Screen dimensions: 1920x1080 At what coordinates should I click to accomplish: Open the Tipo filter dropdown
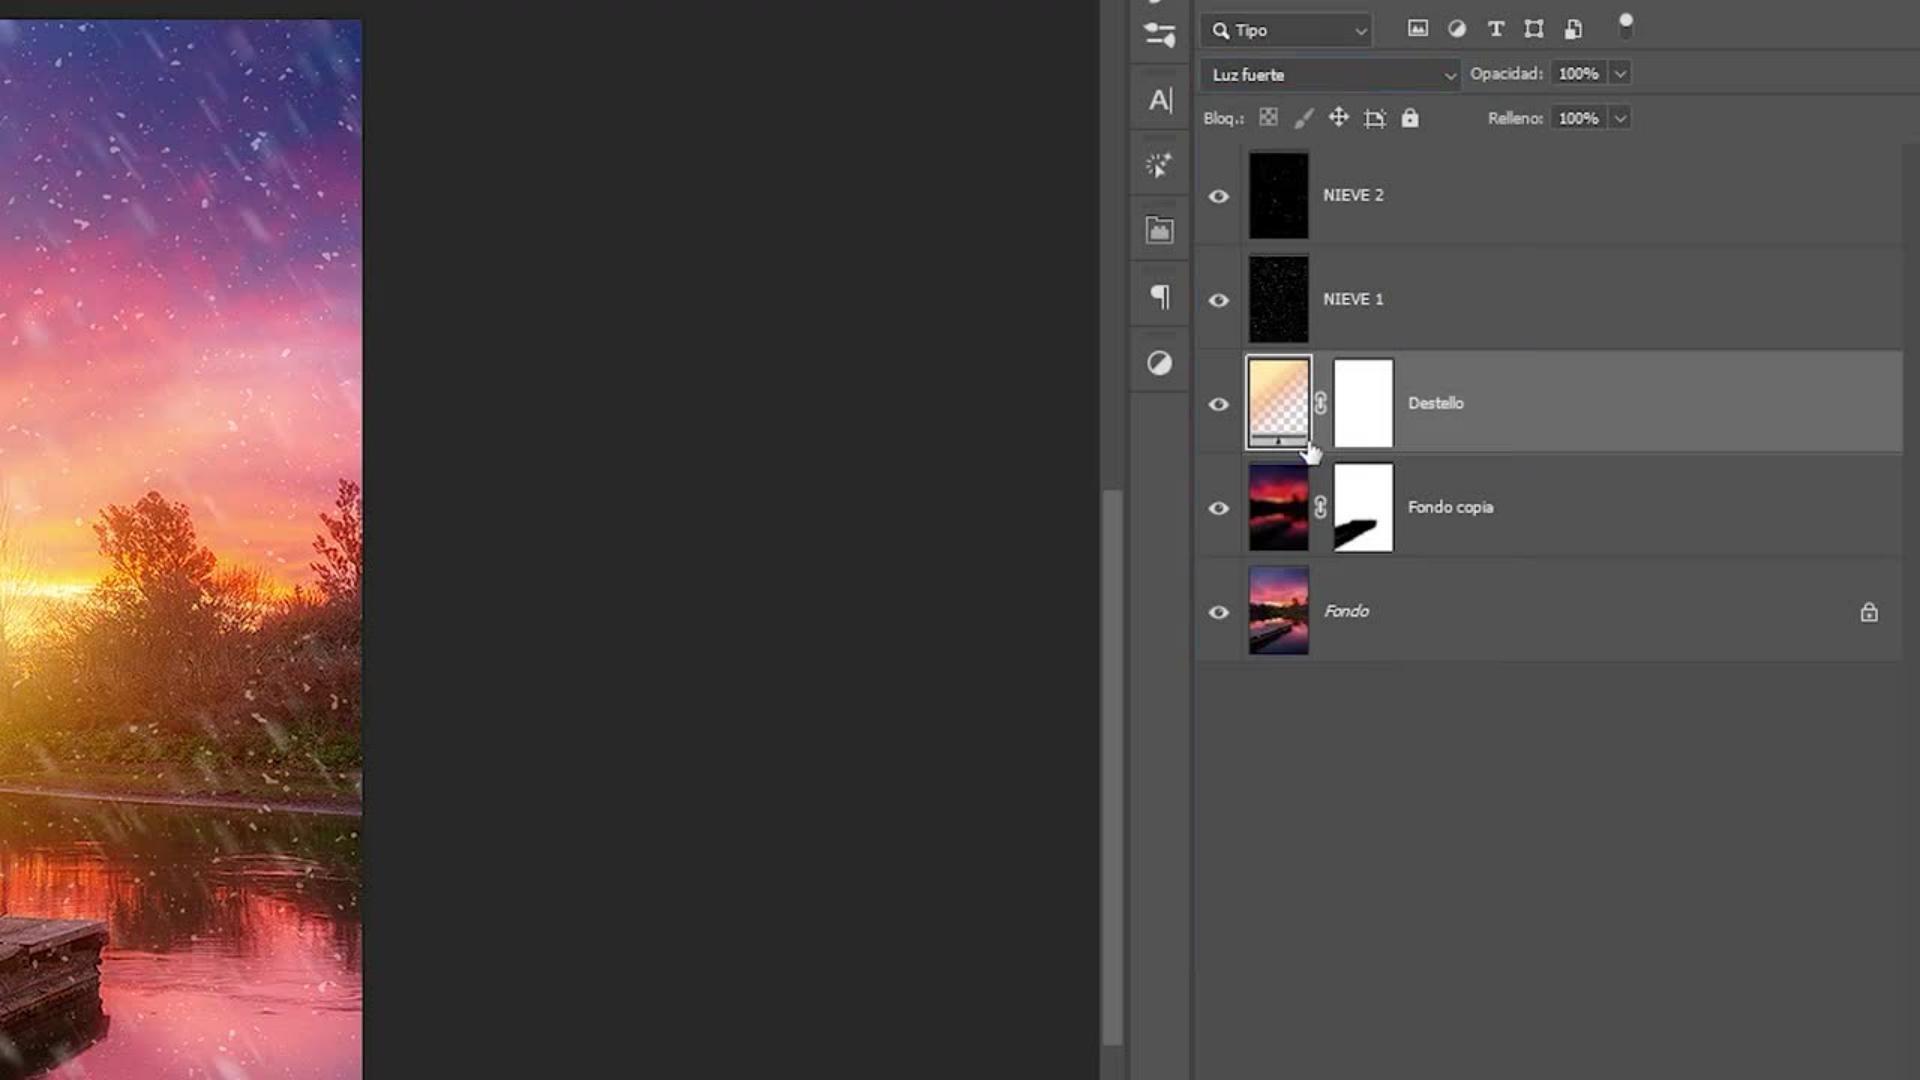click(1288, 30)
